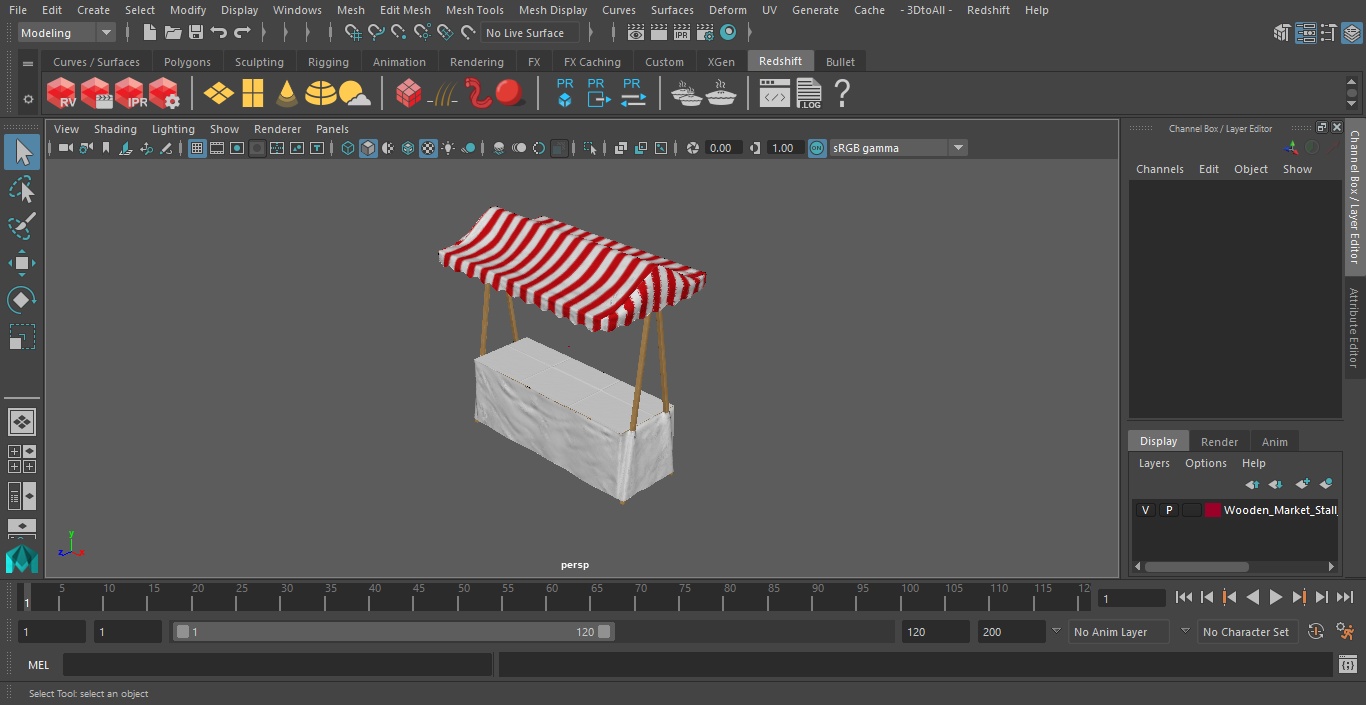Viewport: 1366px width, 705px height.
Task: Toggle playback P box for Wooden_Market_Stall layer
Action: click(1168, 510)
